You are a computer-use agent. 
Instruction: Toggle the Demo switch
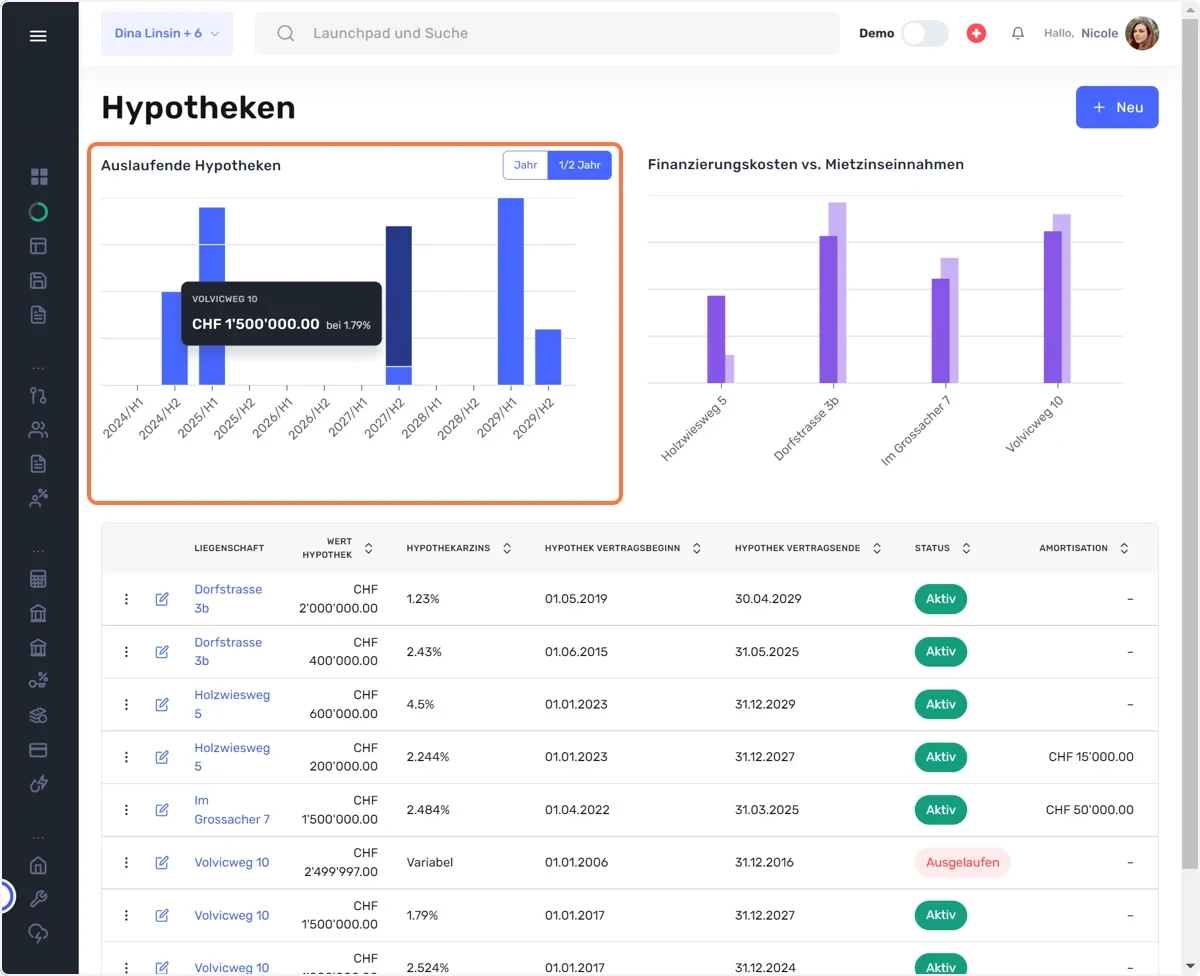tap(924, 33)
